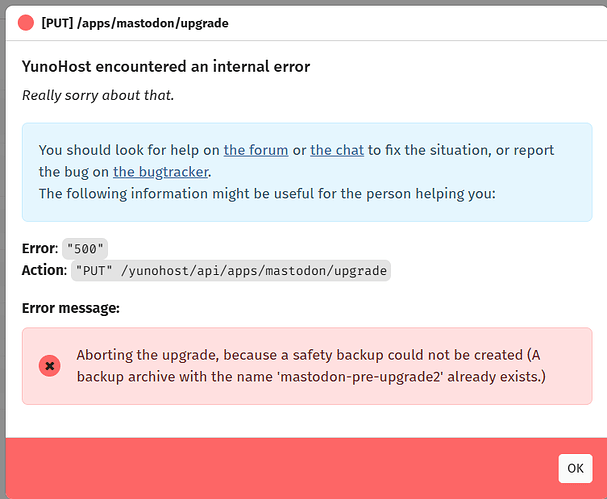The width and height of the screenshot is (607, 499).
Task: Open the forum link
Action: click(x=256, y=150)
